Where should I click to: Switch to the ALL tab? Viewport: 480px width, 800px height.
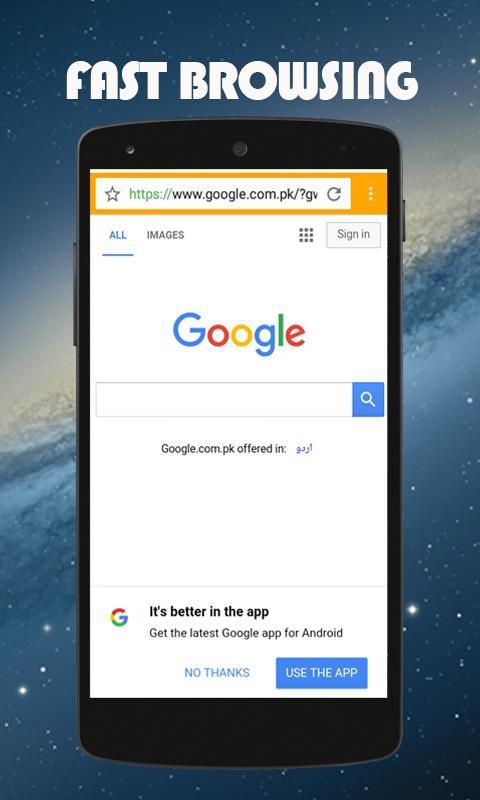[x=118, y=235]
